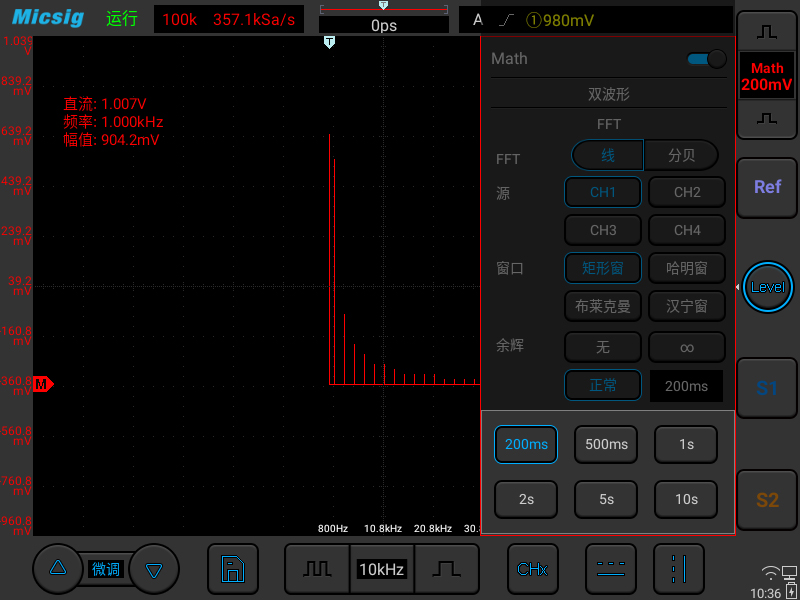Tap the battery charging icon

pyautogui.click(x=791, y=591)
